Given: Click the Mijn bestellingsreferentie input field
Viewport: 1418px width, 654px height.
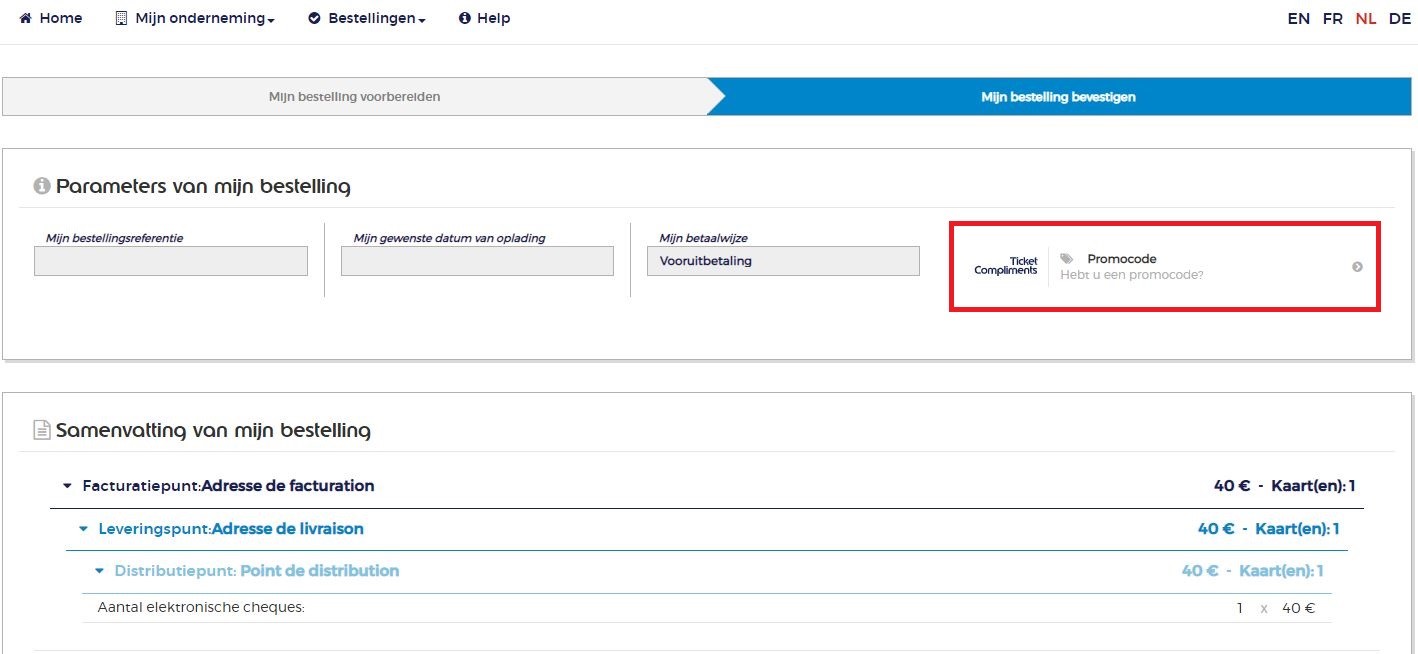Looking at the screenshot, I should point(171,261).
